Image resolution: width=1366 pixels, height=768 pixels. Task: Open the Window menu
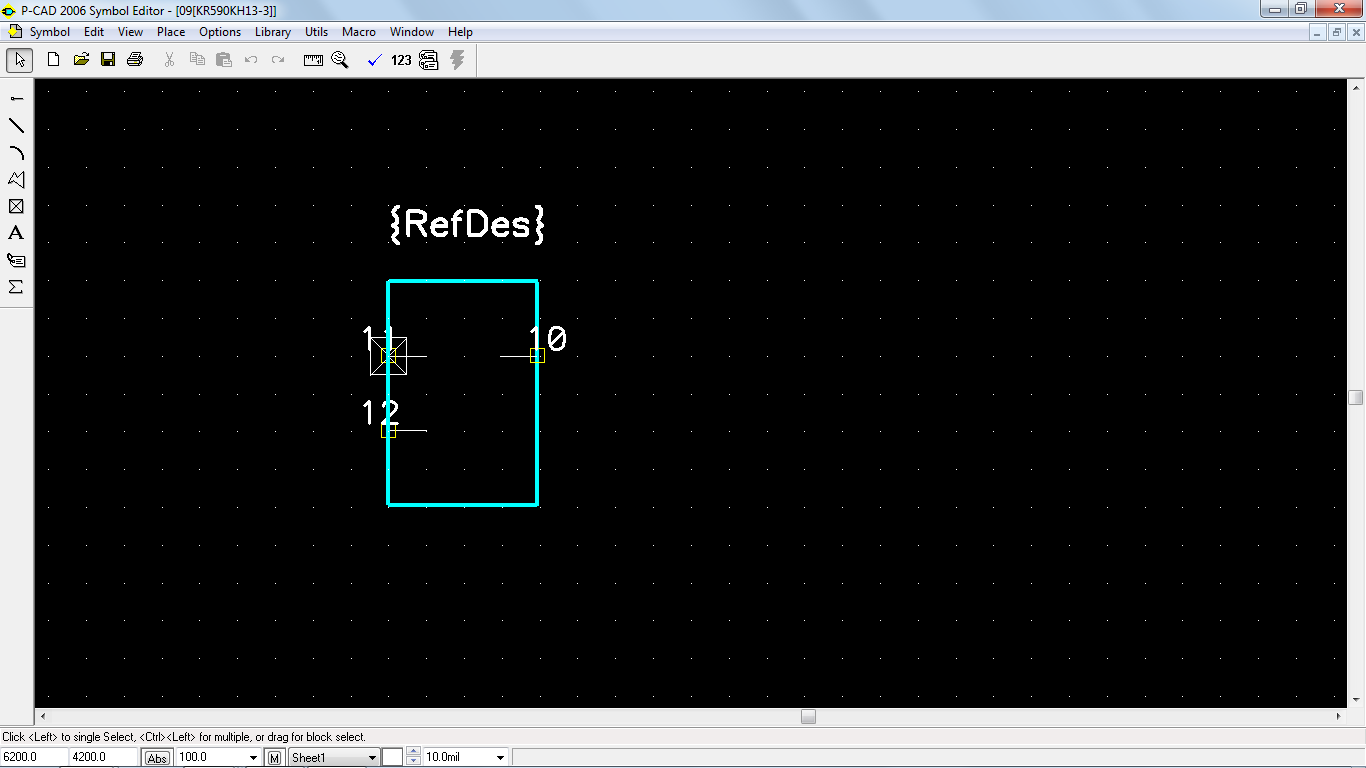point(412,32)
